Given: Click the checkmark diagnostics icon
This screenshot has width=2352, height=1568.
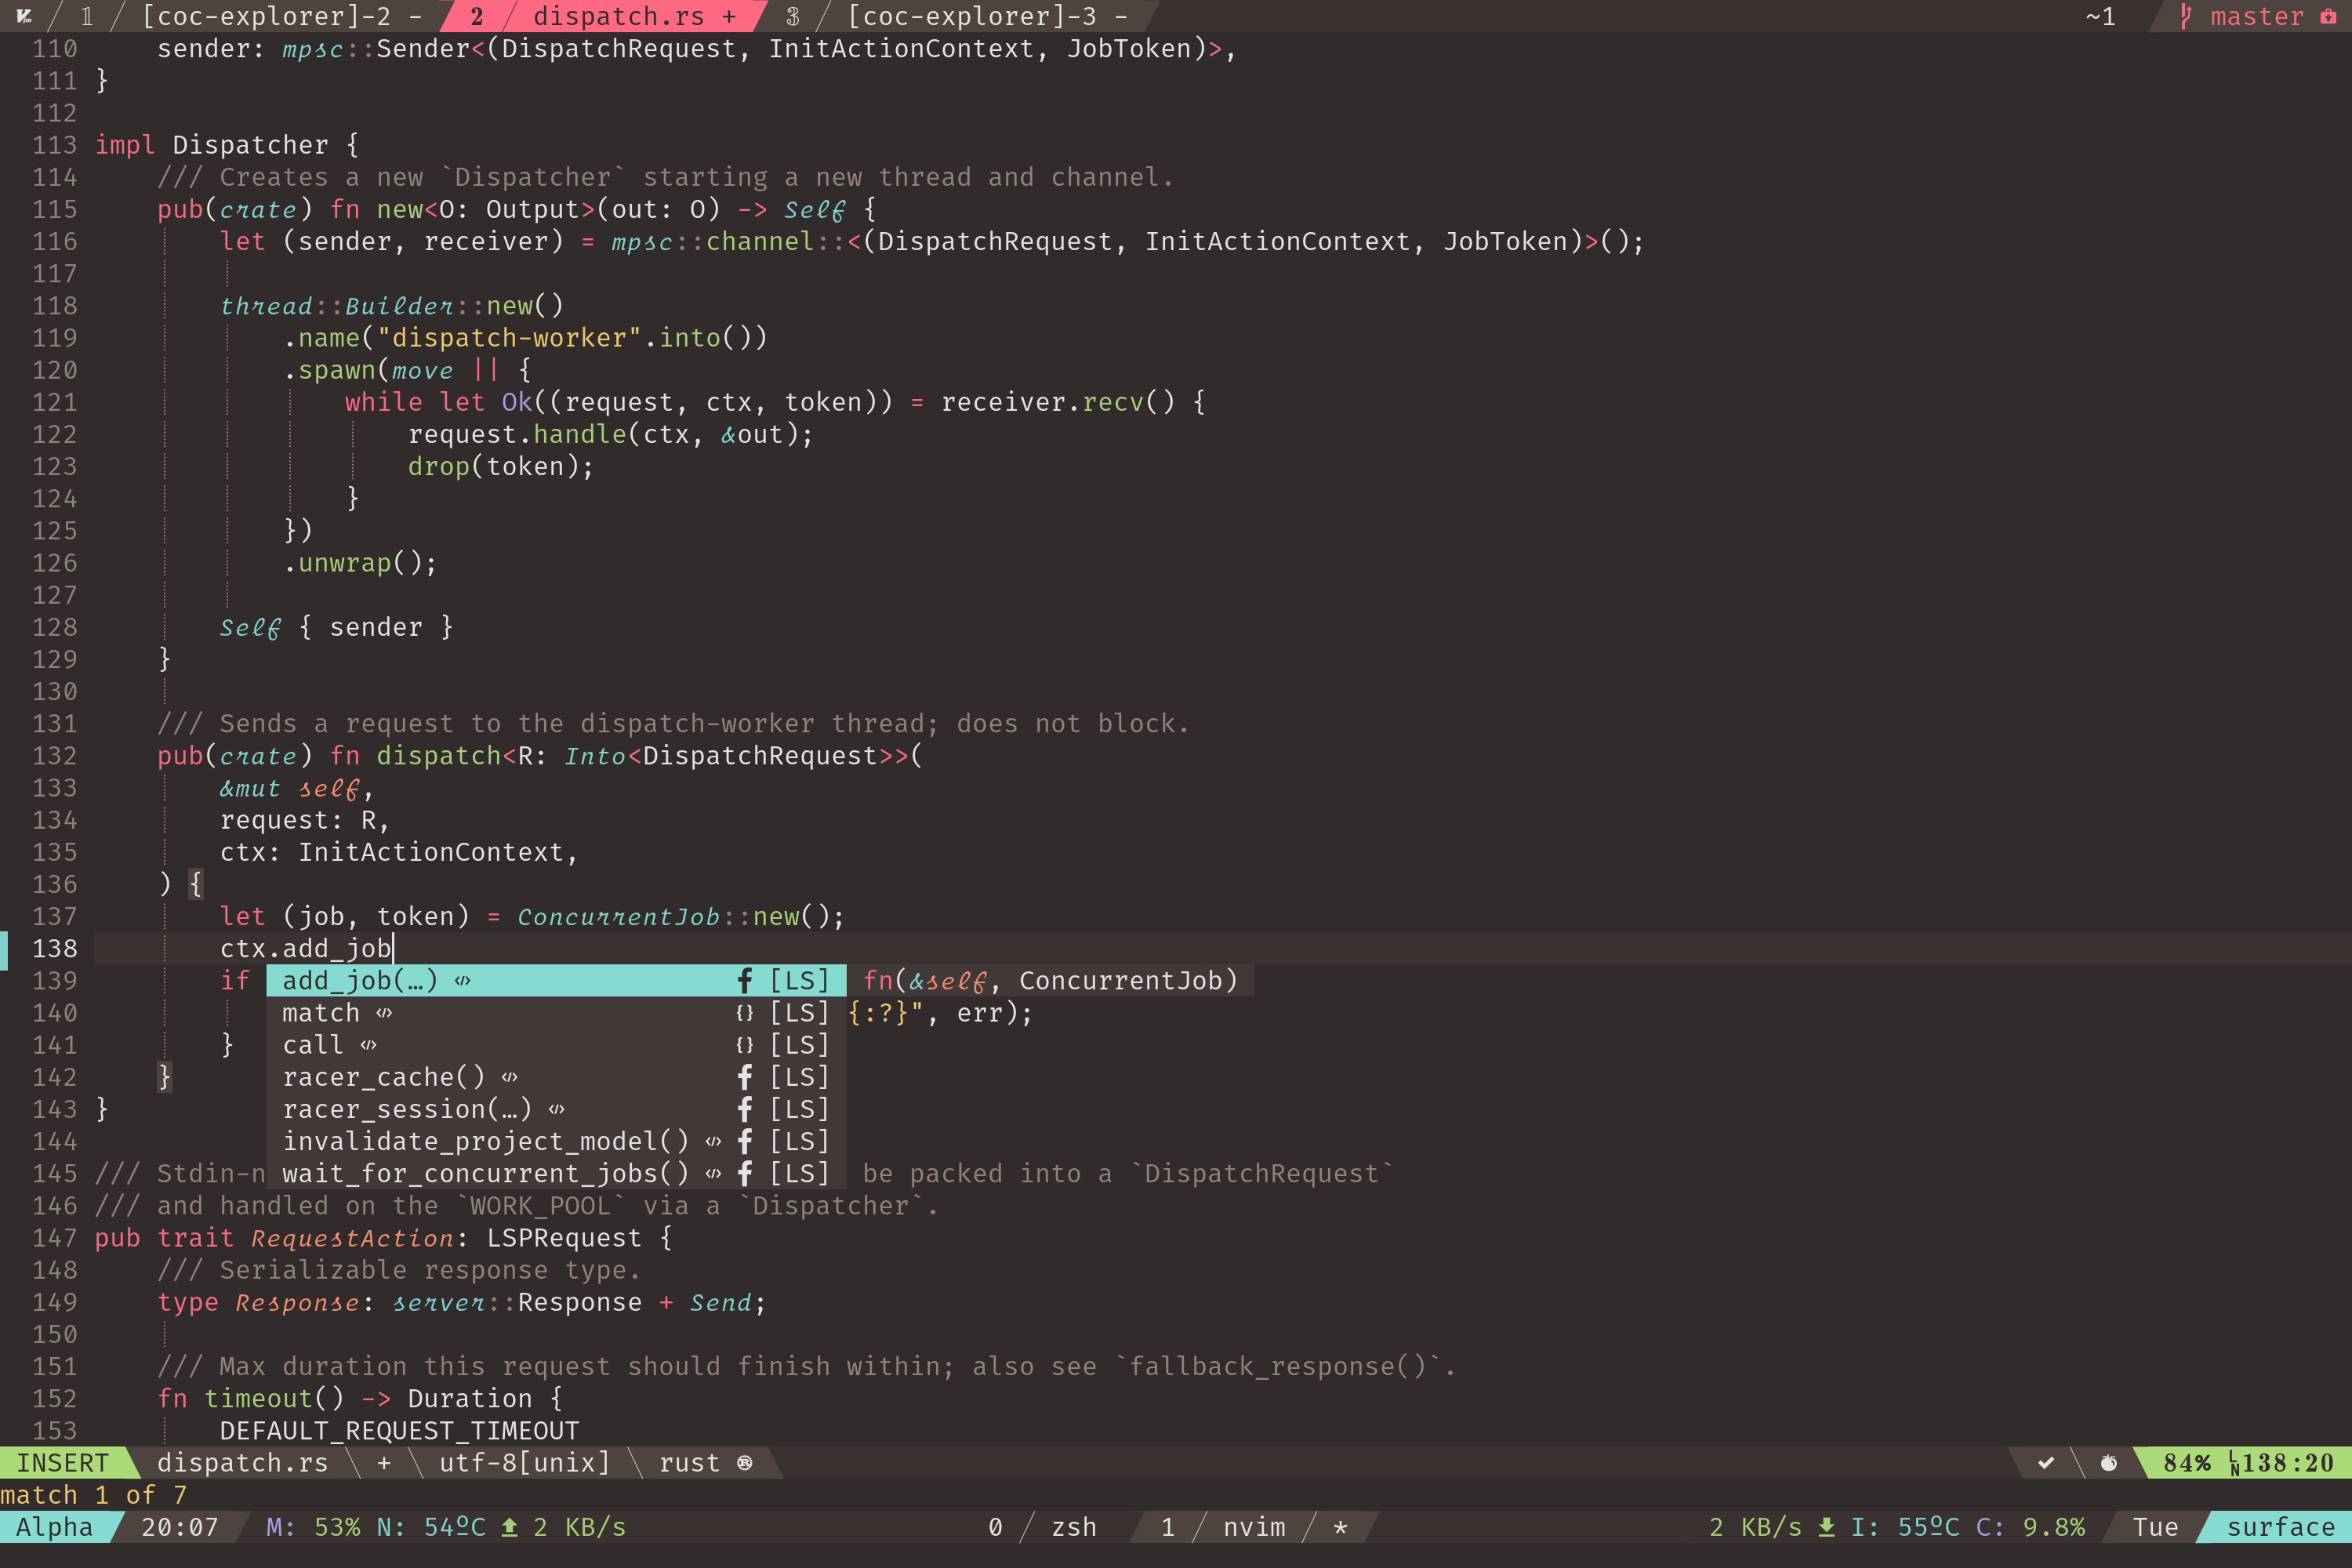Looking at the screenshot, I should [2046, 1463].
